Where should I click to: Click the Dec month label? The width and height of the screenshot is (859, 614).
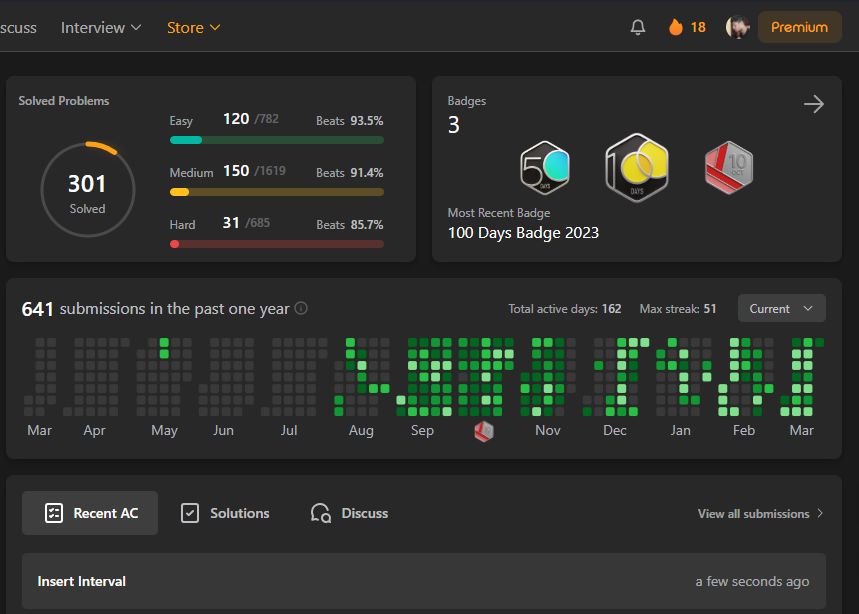click(x=615, y=431)
